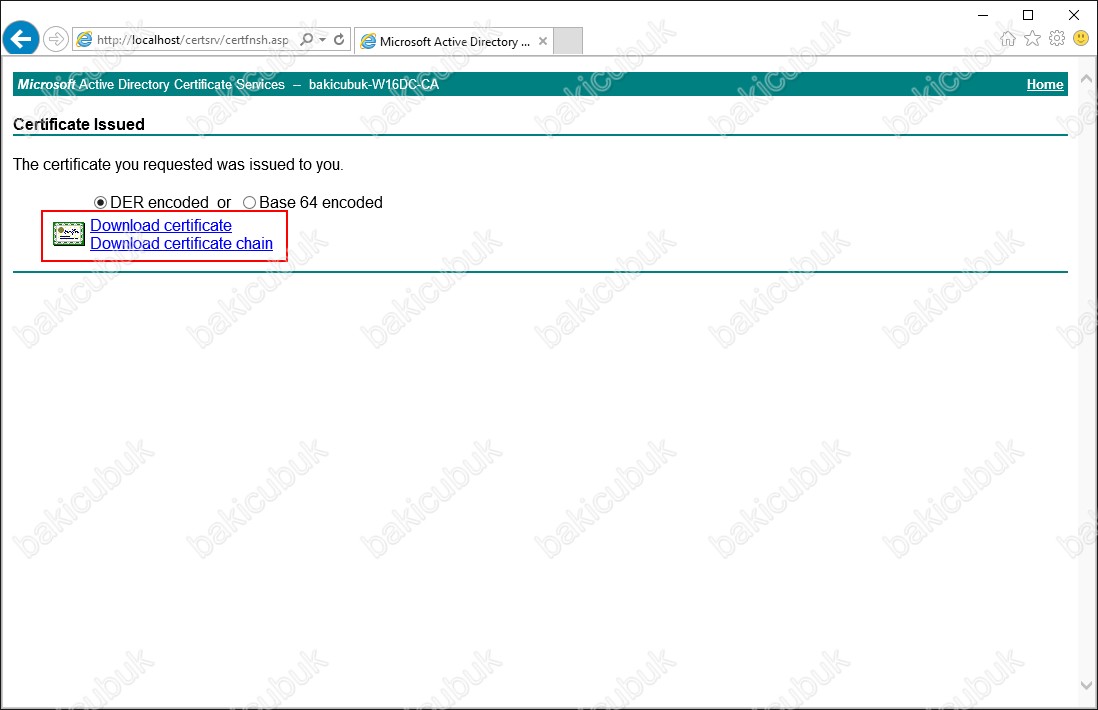This screenshot has width=1098, height=710.
Task: Maximize the browser window
Action: [x=1028, y=15]
